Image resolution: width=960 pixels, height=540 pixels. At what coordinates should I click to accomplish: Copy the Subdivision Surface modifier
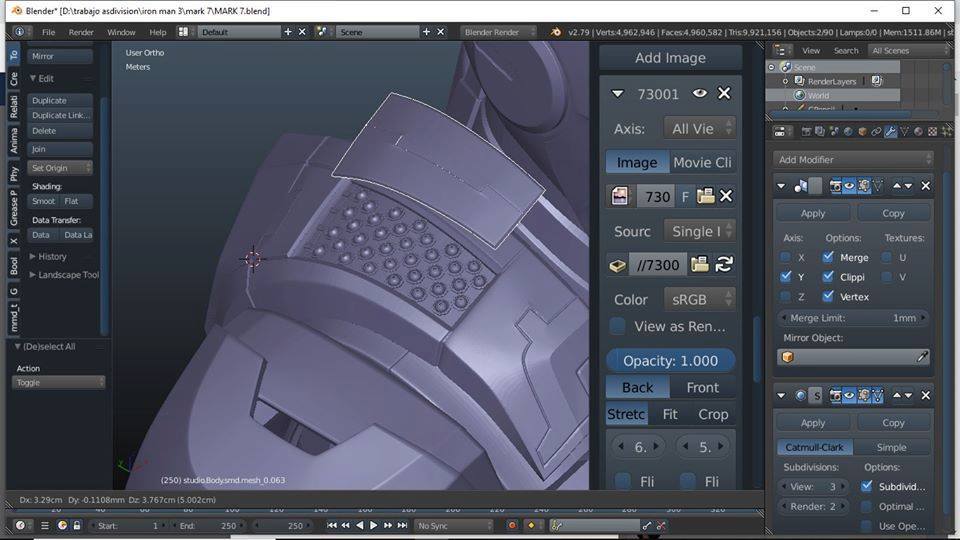coord(893,422)
